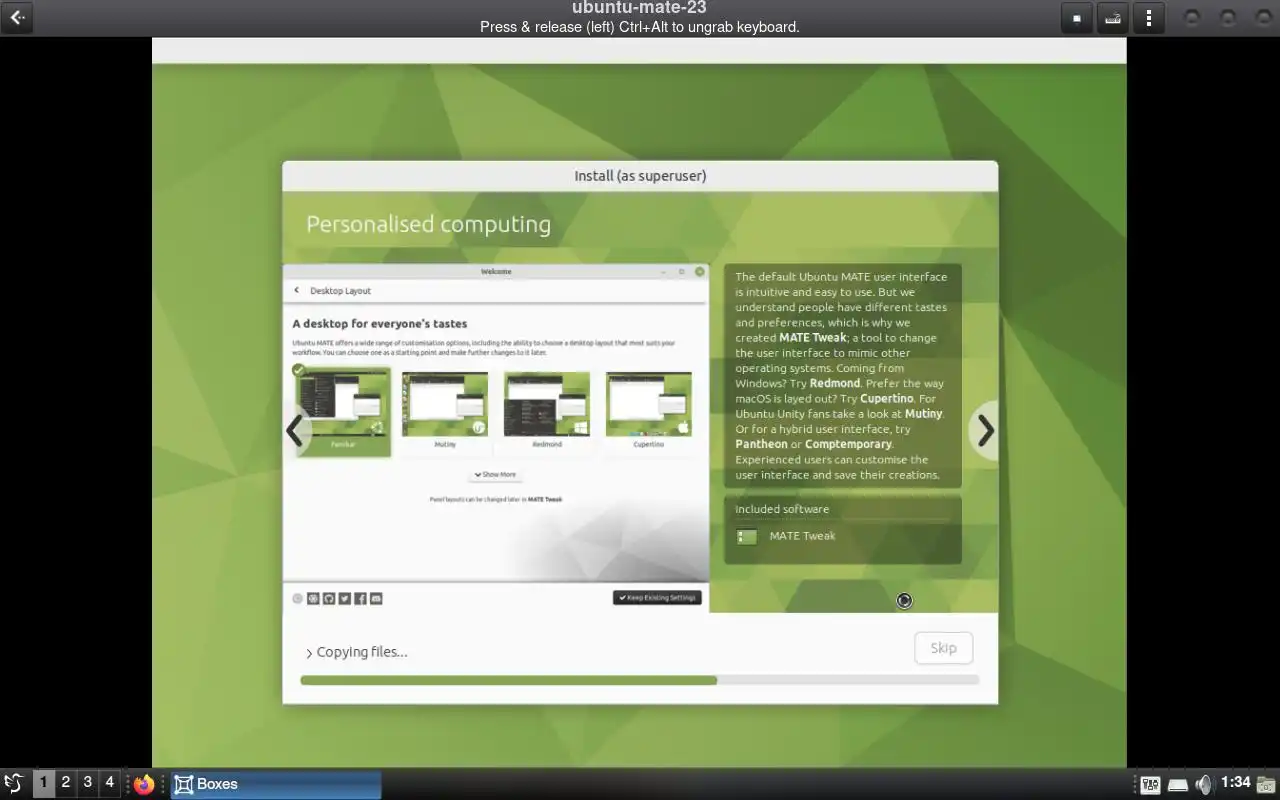Click the back arrow beside Desktop Layout
Screen dimensions: 1280x800
click(x=297, y=291)
